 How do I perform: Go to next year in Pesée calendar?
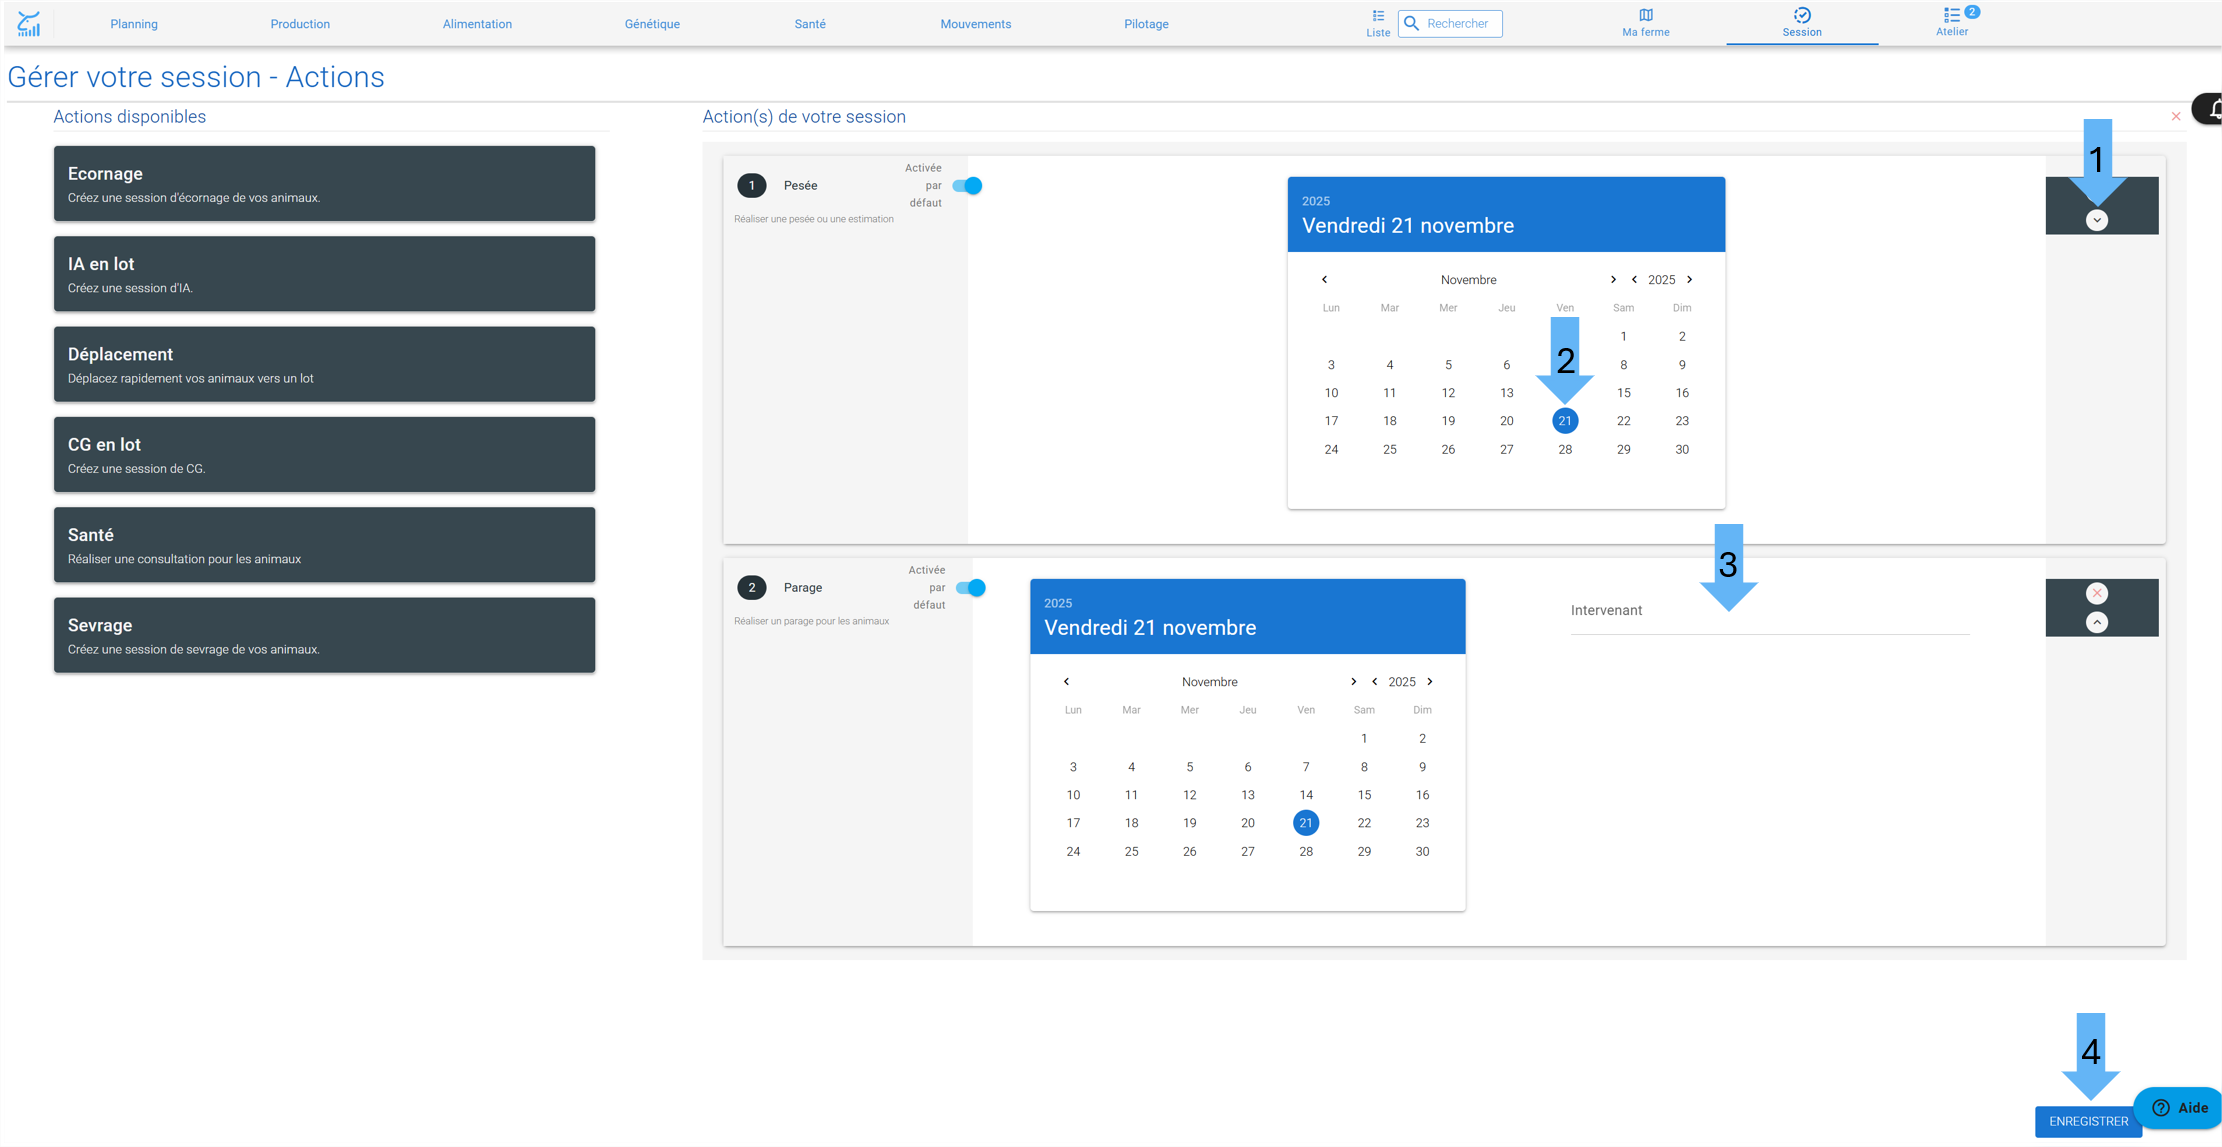(x=1689, y=279)
